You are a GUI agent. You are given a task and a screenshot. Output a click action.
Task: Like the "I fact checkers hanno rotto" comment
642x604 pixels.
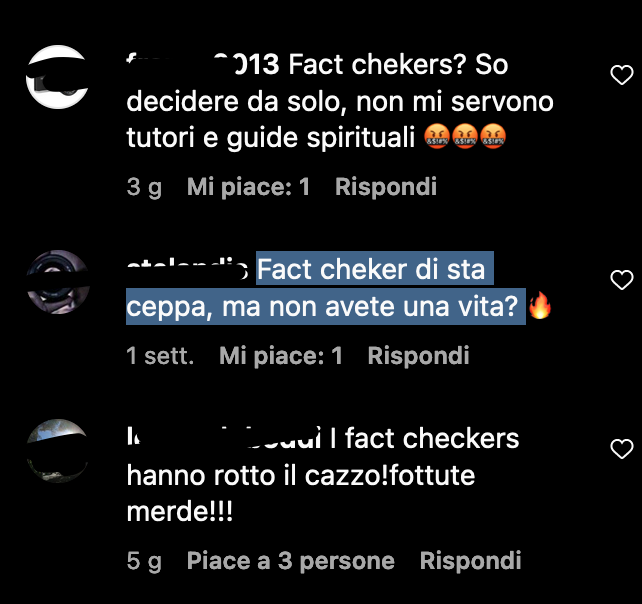pyautogui.click(x=622, y=449)
